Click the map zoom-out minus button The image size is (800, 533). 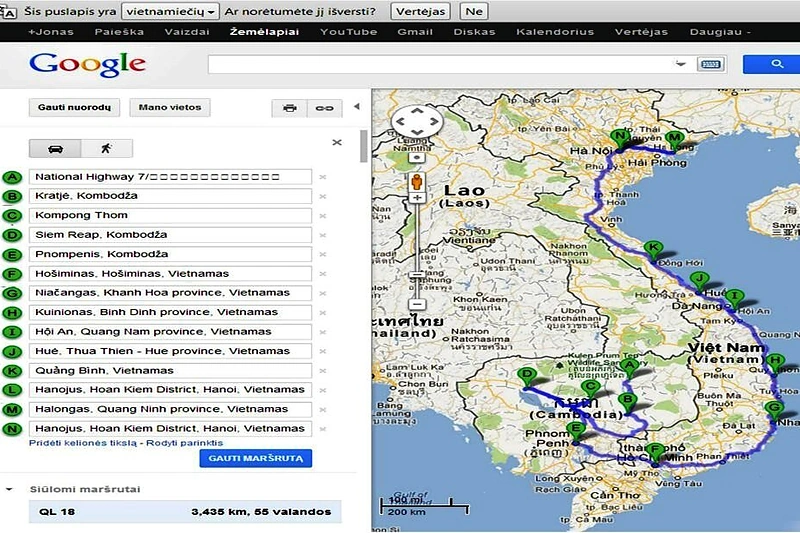(416, 304)
